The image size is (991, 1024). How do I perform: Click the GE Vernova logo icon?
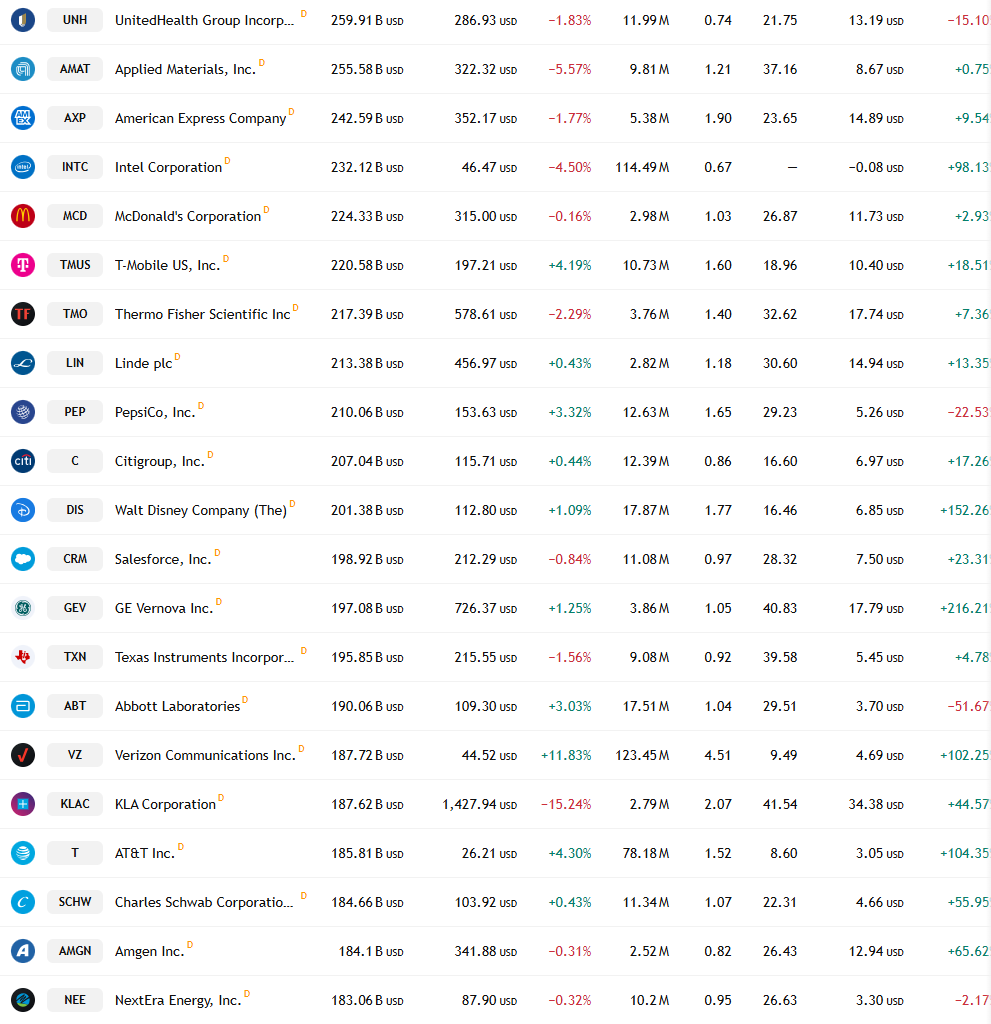23,608
